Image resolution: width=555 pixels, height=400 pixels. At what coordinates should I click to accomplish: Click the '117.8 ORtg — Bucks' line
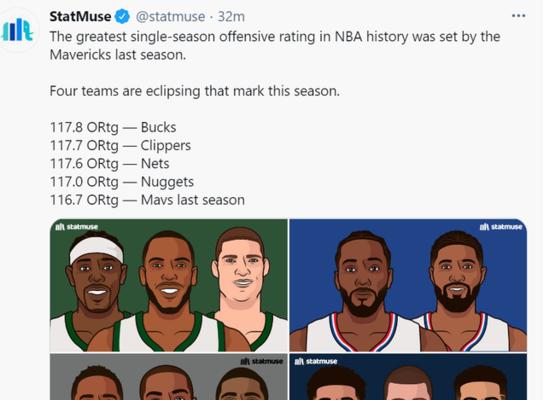click(x=113, y=127)
